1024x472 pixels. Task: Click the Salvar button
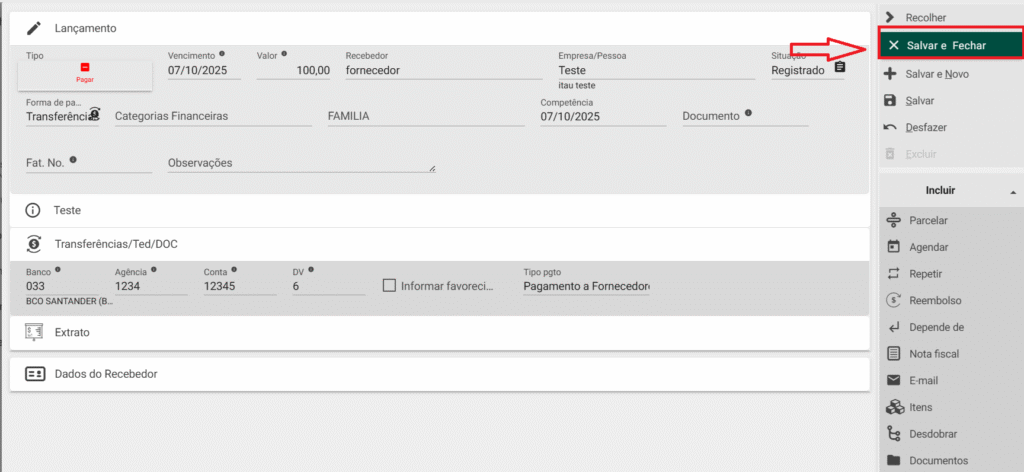click(x=919, y=101)
